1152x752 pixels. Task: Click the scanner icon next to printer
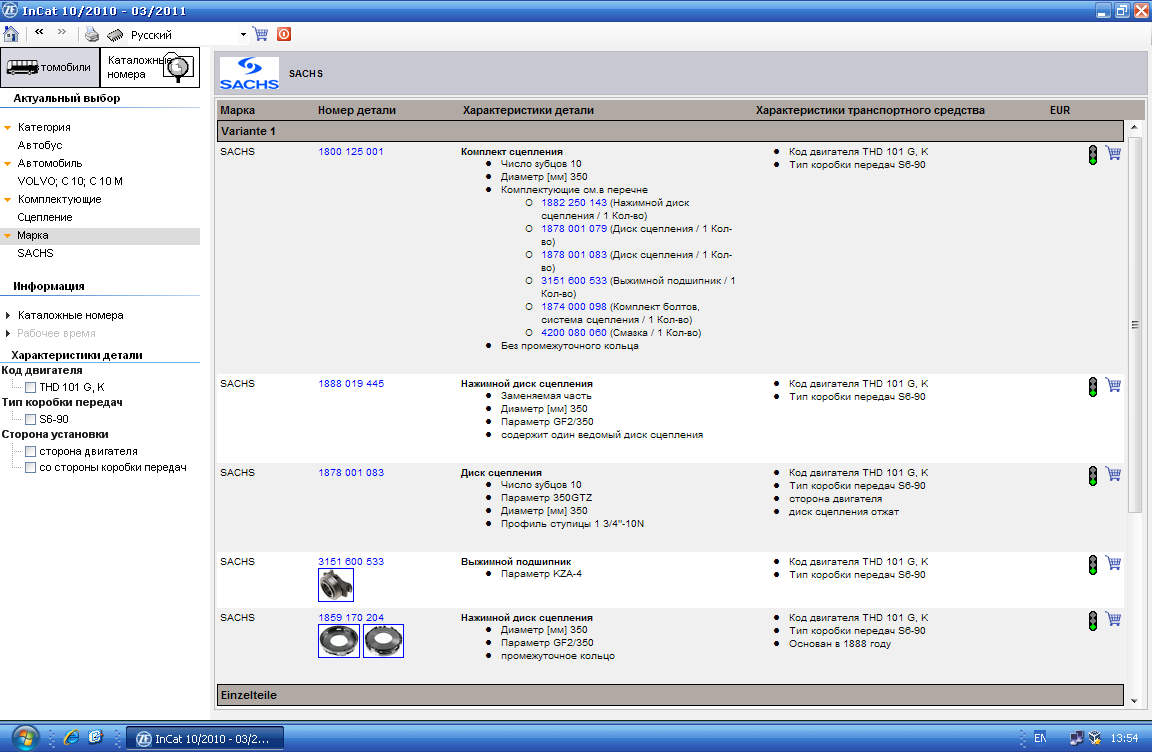pos(115,35)
